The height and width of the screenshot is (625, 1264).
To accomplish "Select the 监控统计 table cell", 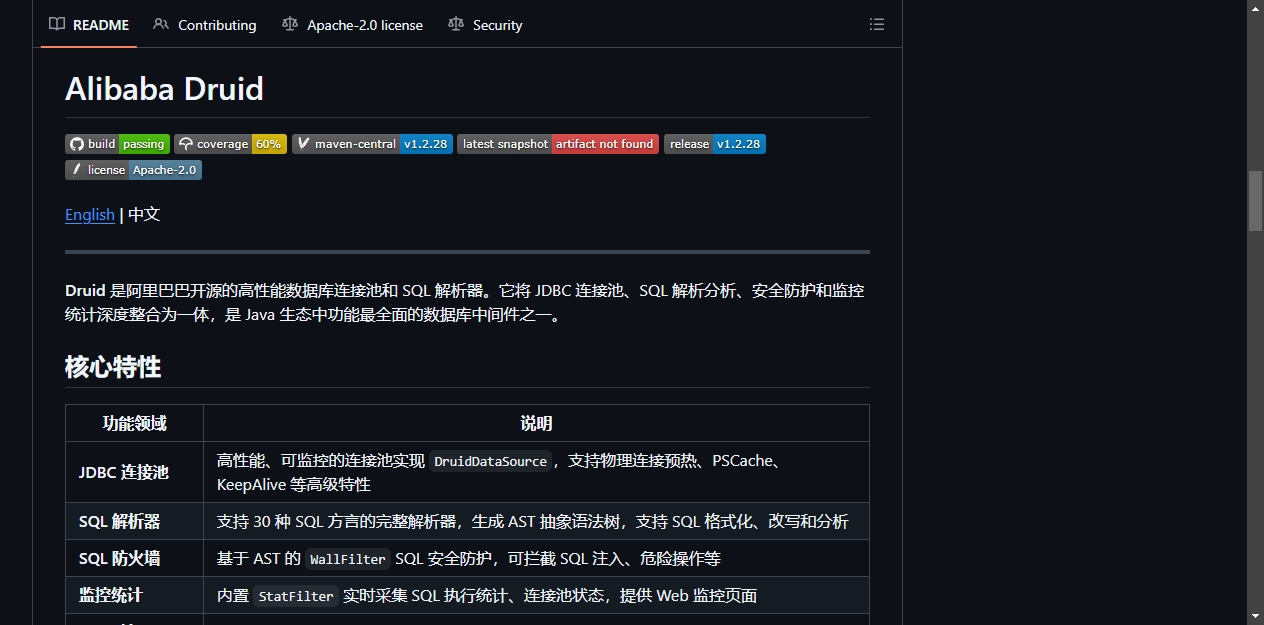I will point(134,595).
